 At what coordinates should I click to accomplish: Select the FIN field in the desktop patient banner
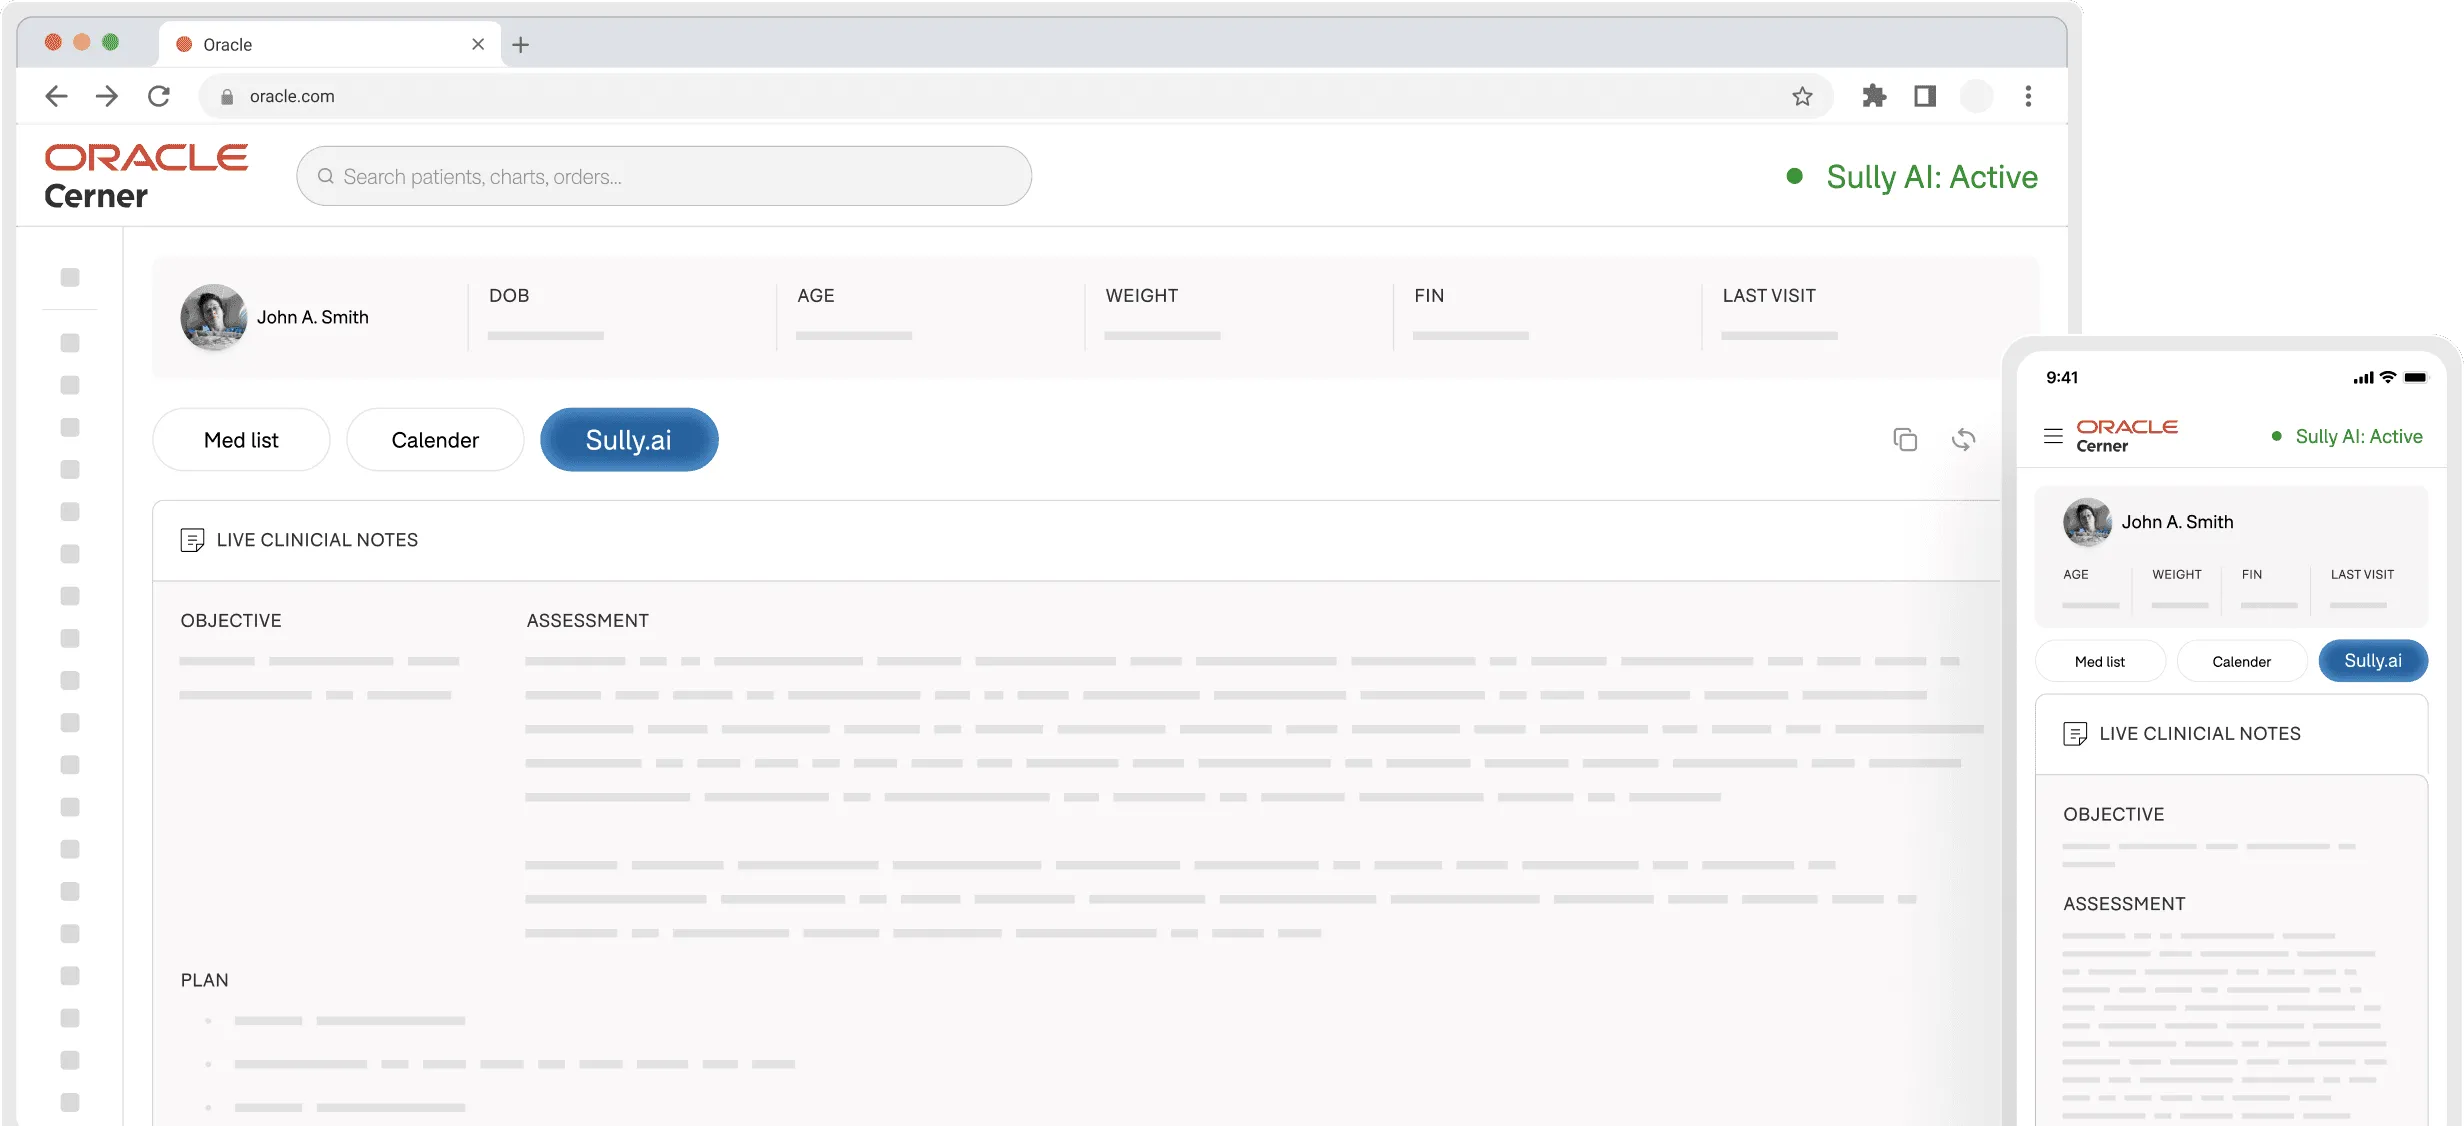1470,315
